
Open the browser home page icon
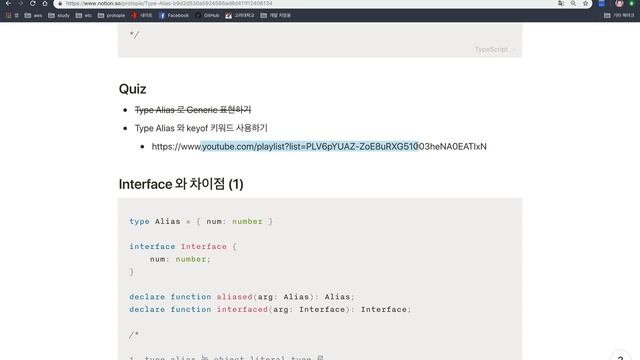click(x=45, y=3)
